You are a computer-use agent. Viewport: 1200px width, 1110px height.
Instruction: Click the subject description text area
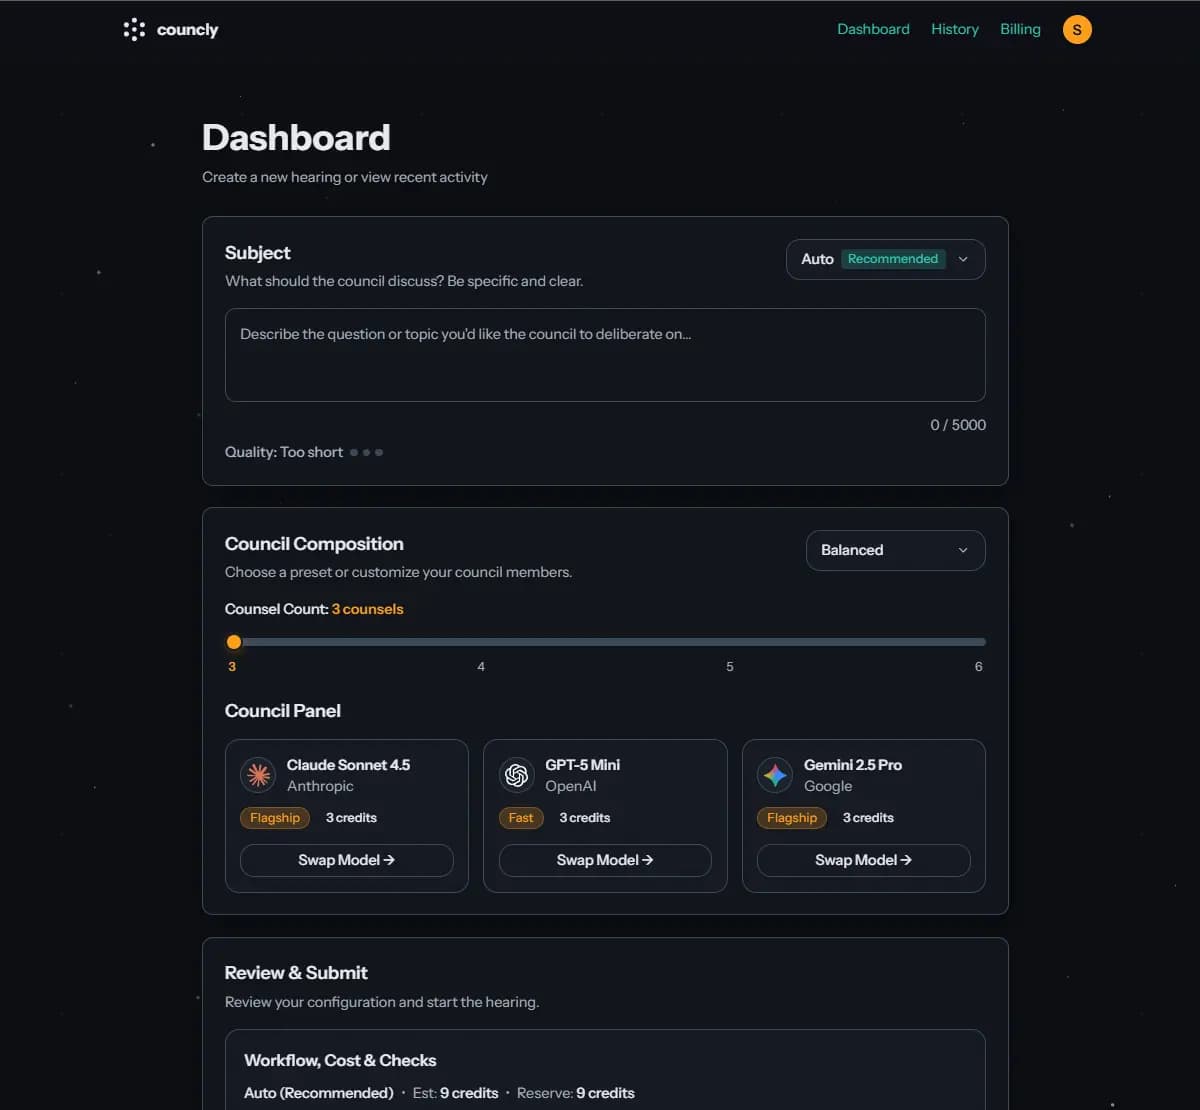[605, 355]
